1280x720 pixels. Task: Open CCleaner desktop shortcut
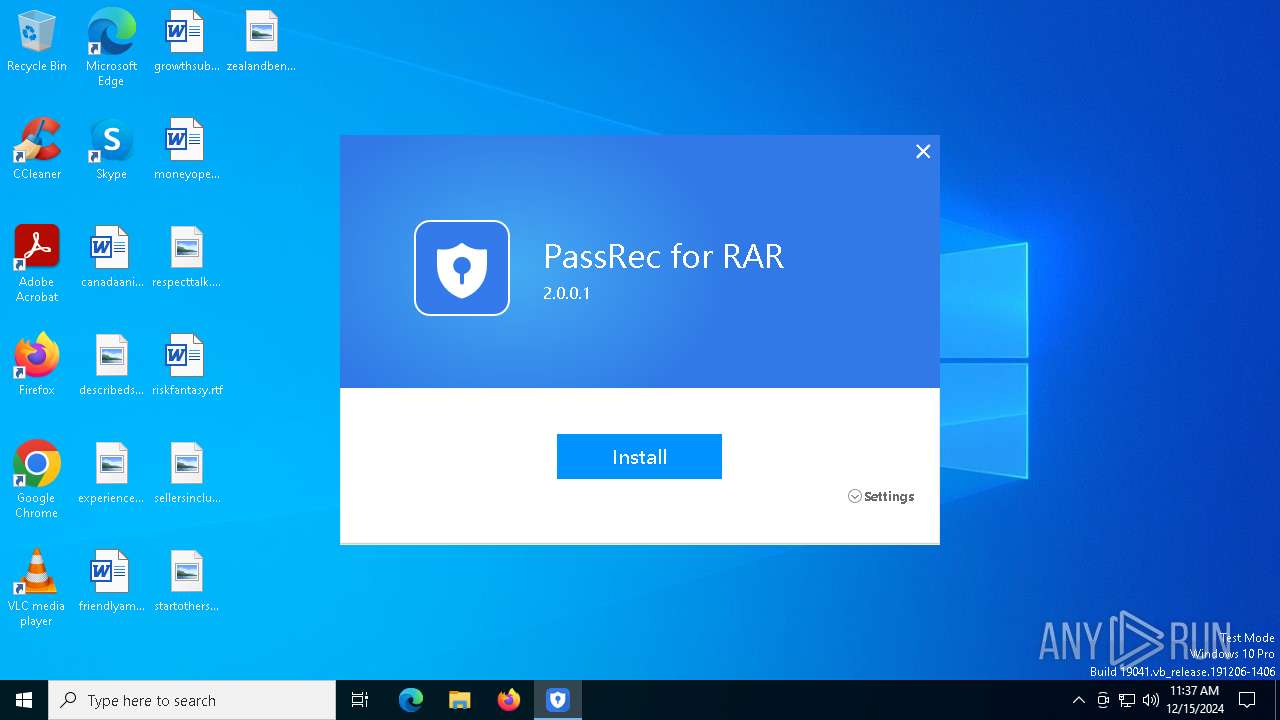[37, 150]
